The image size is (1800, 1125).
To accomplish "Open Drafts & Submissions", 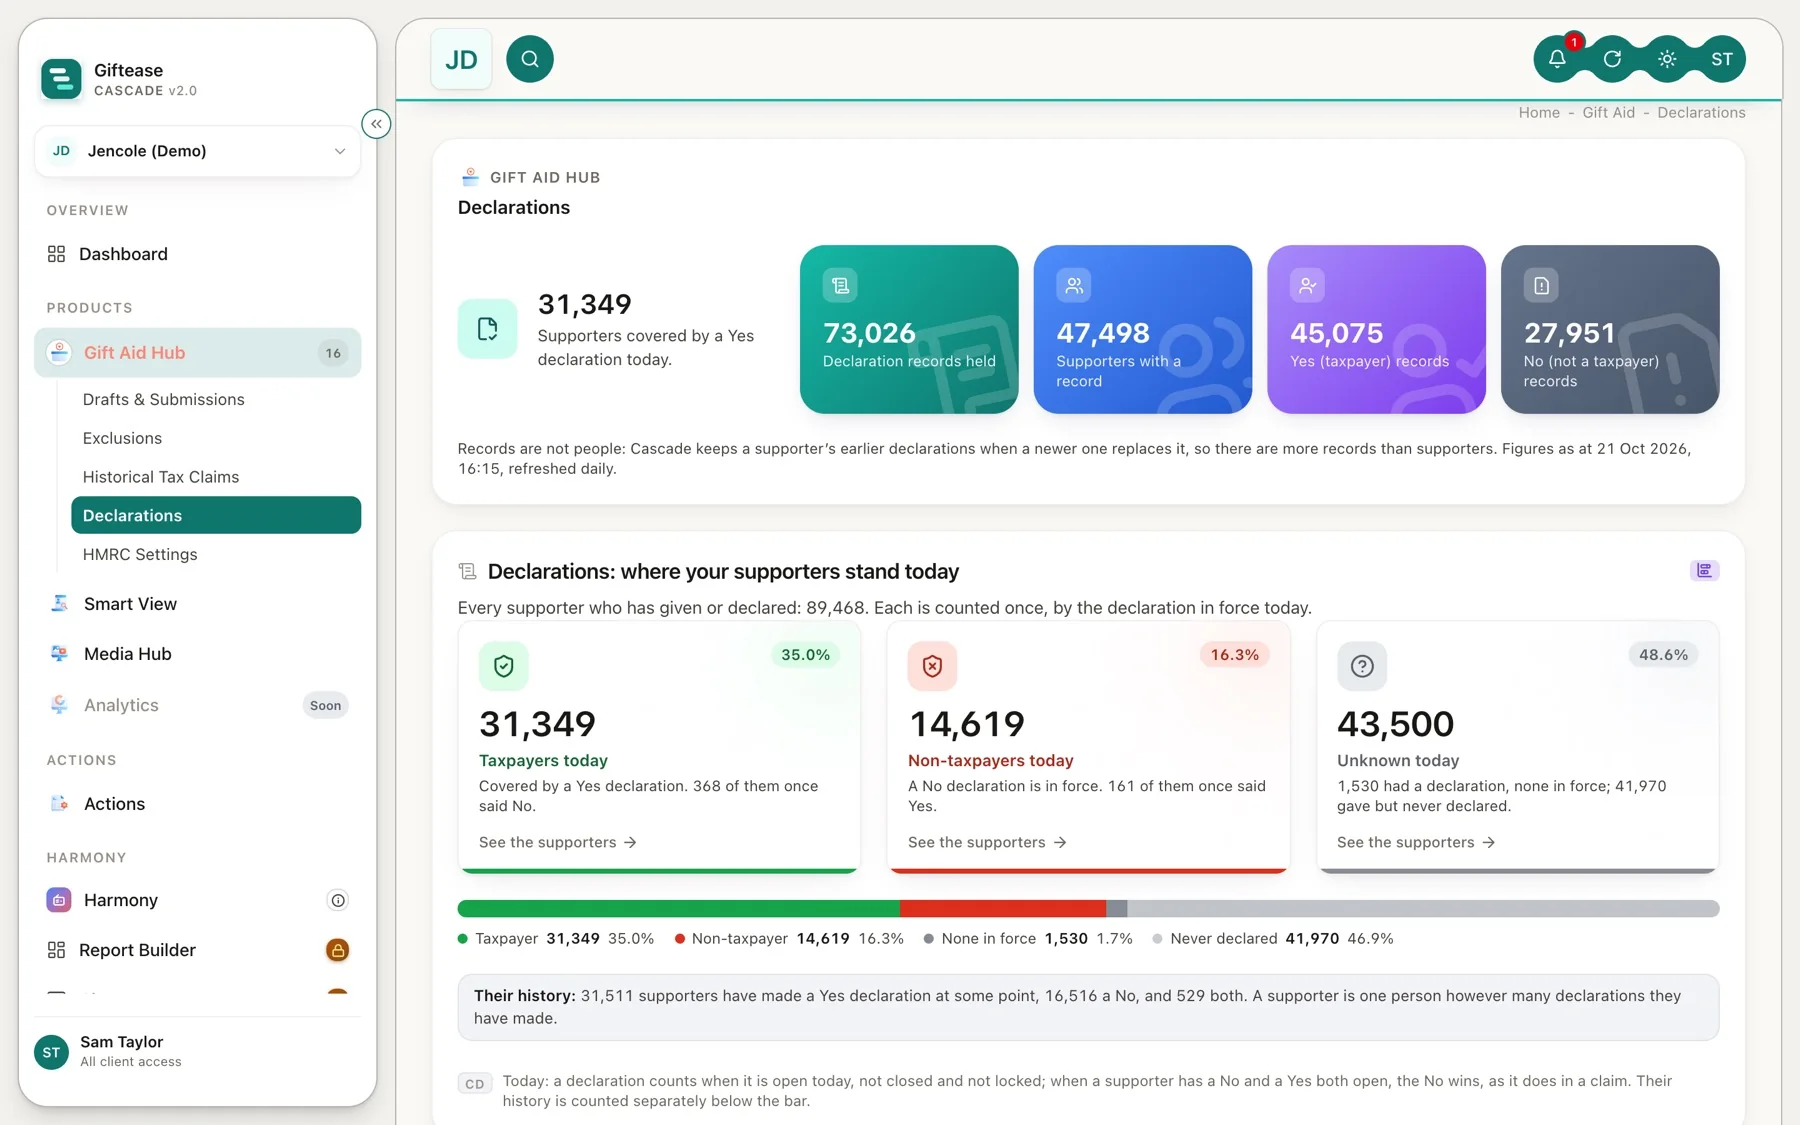I will coord(216,399).
